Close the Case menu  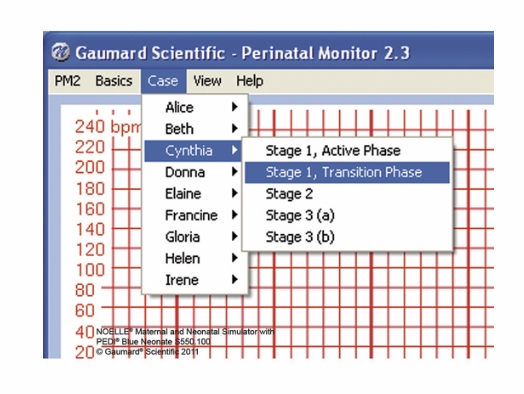point(163,81)
